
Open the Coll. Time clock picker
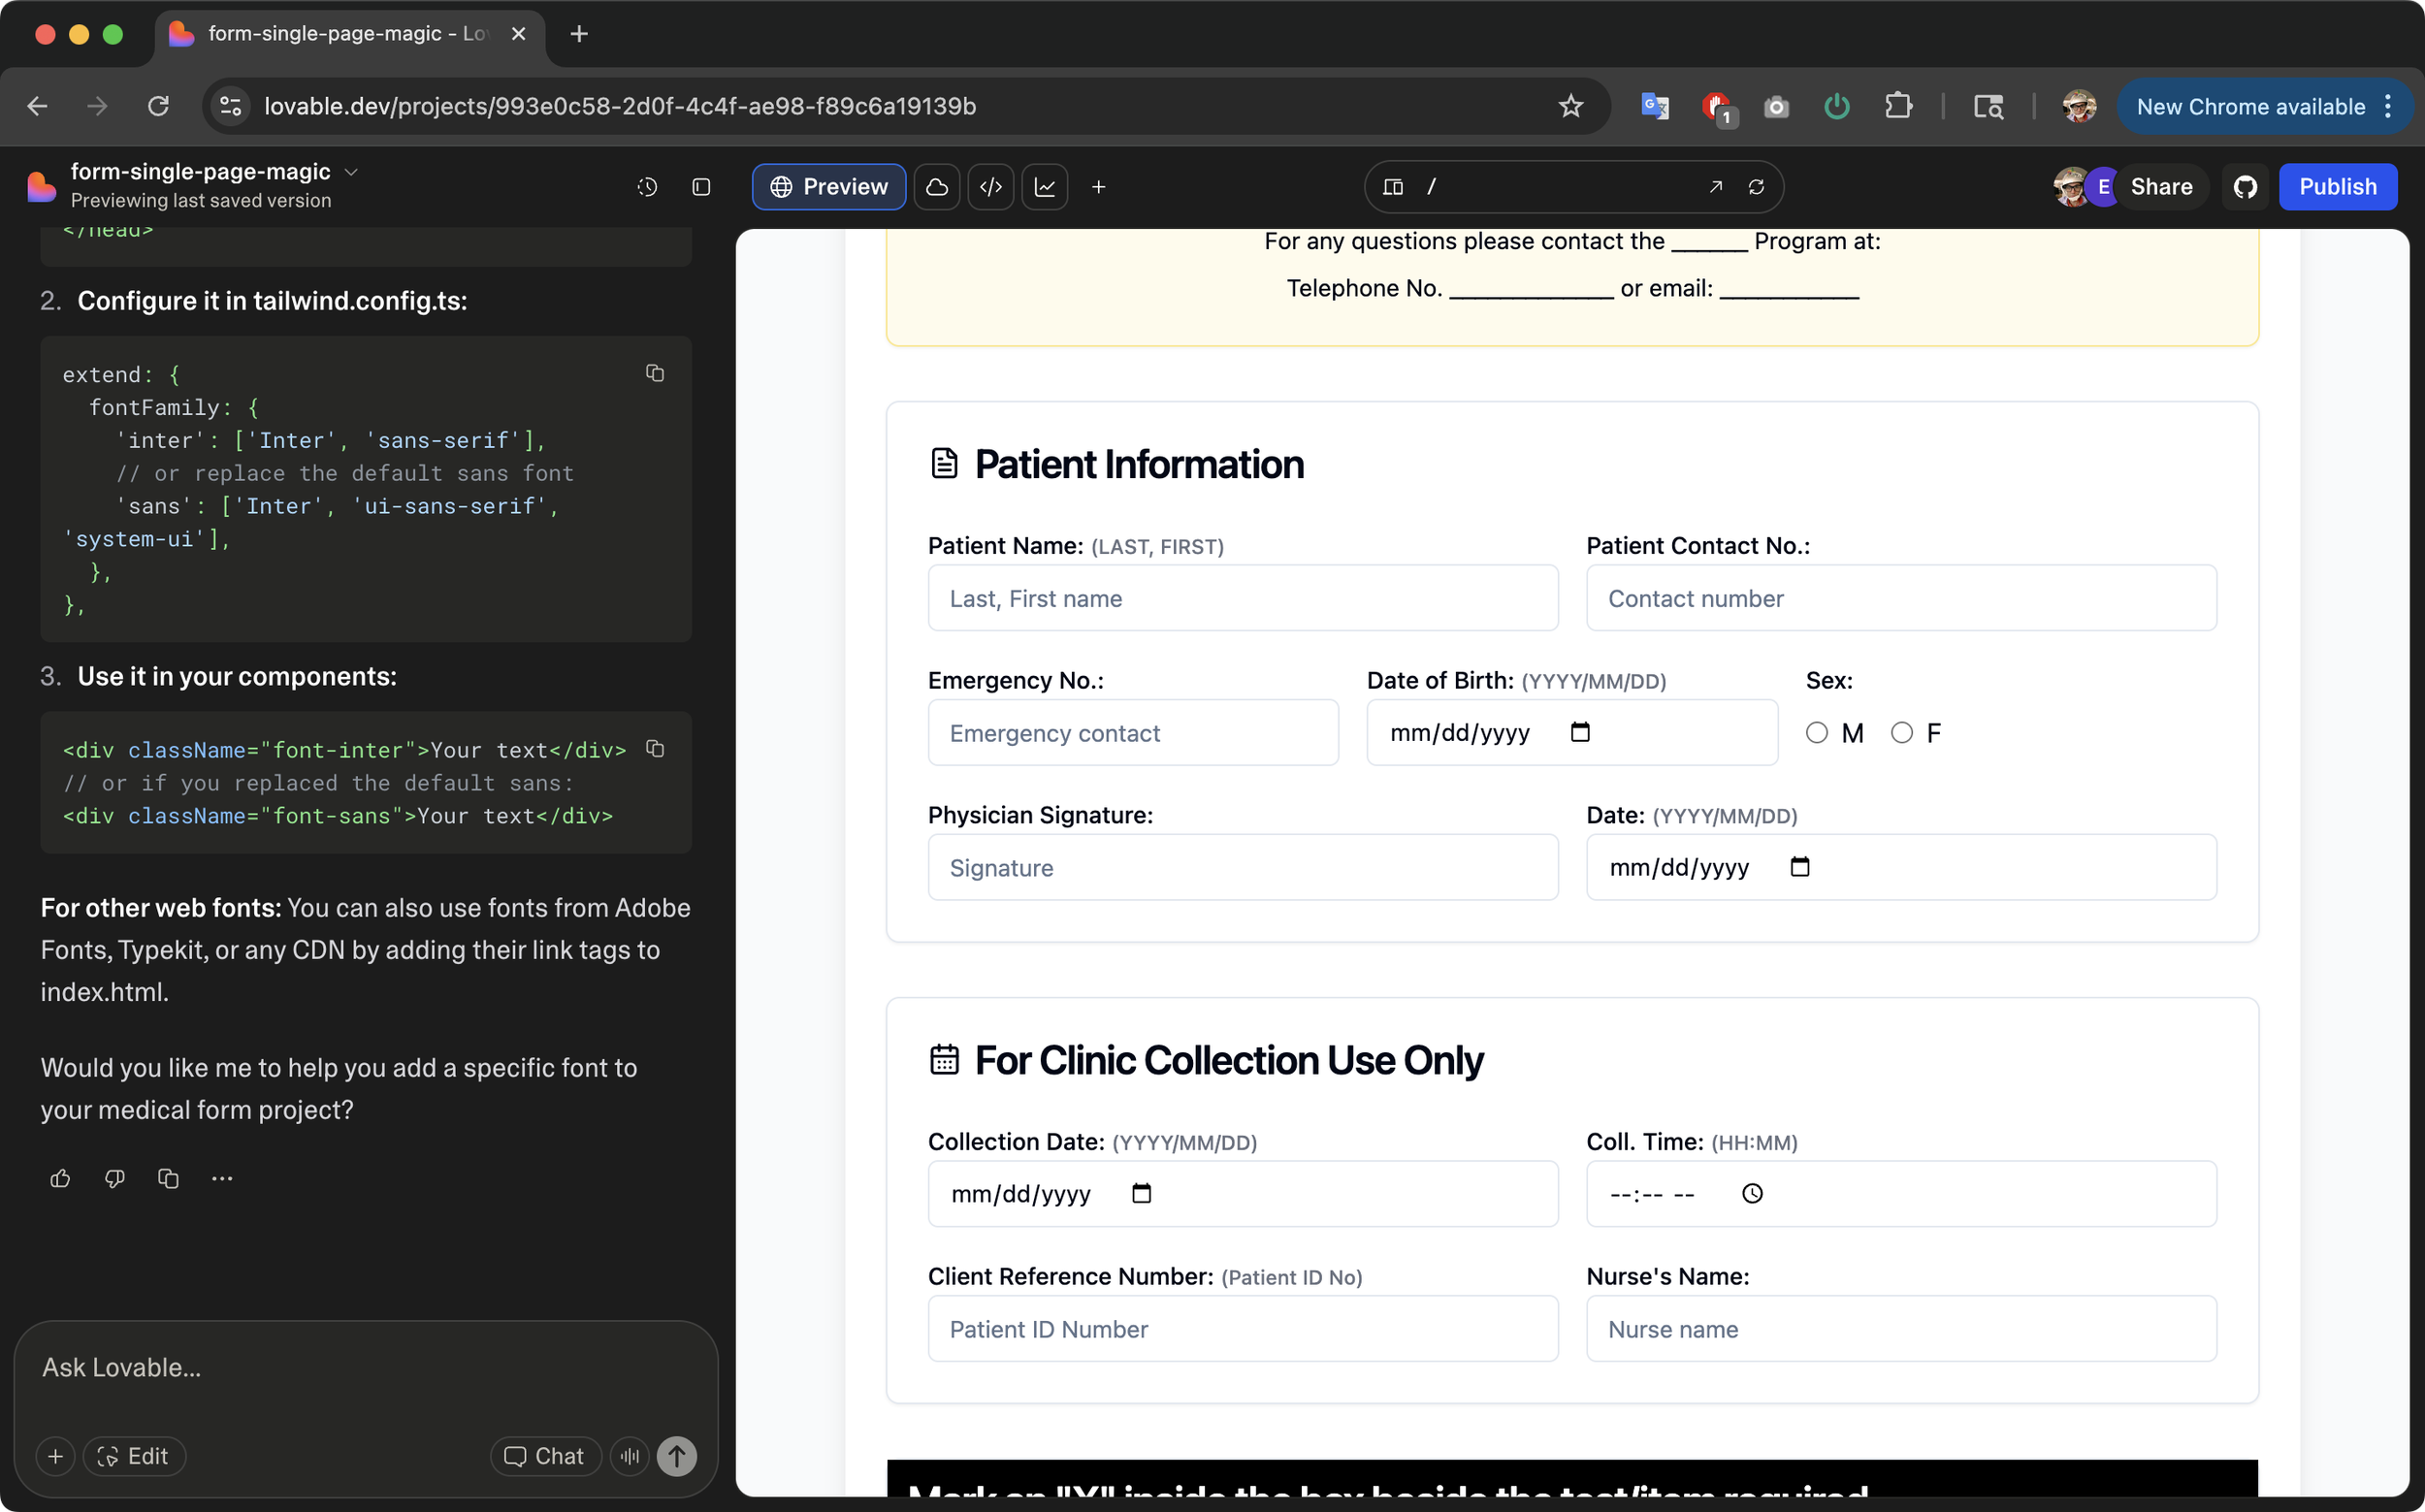(1752, 1193)
